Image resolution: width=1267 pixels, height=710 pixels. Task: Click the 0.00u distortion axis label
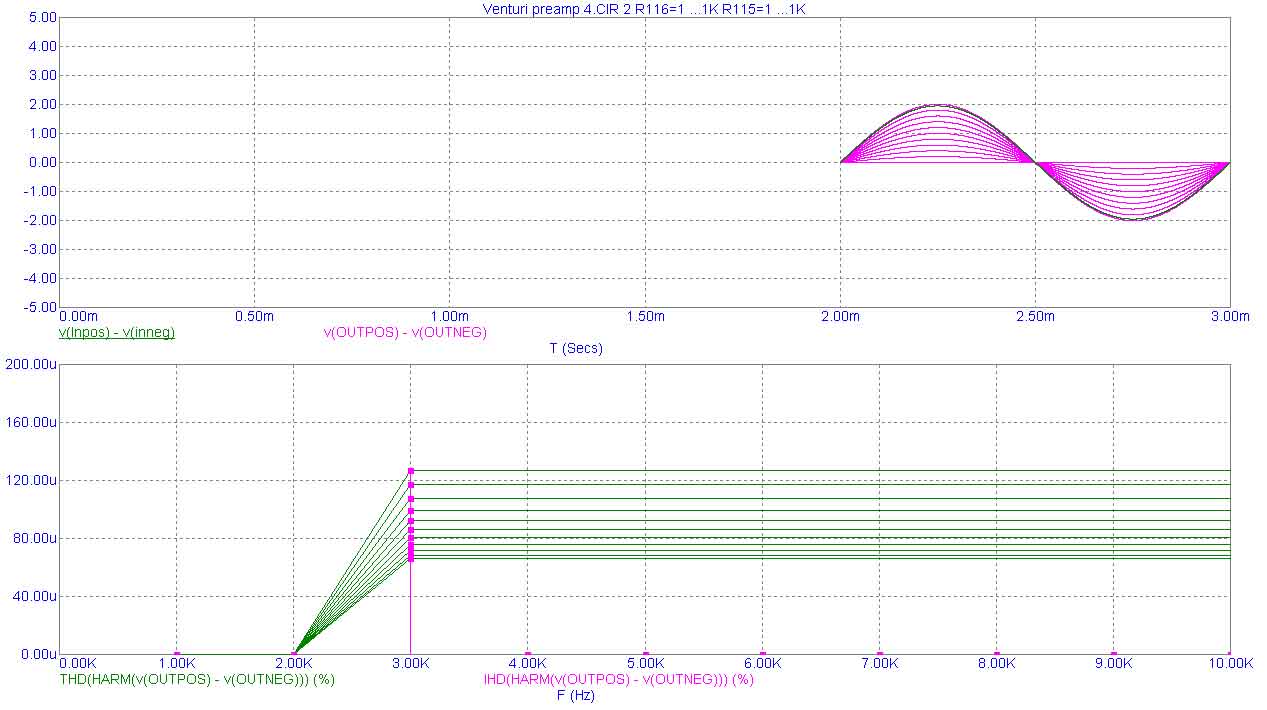tap(37, 654)
